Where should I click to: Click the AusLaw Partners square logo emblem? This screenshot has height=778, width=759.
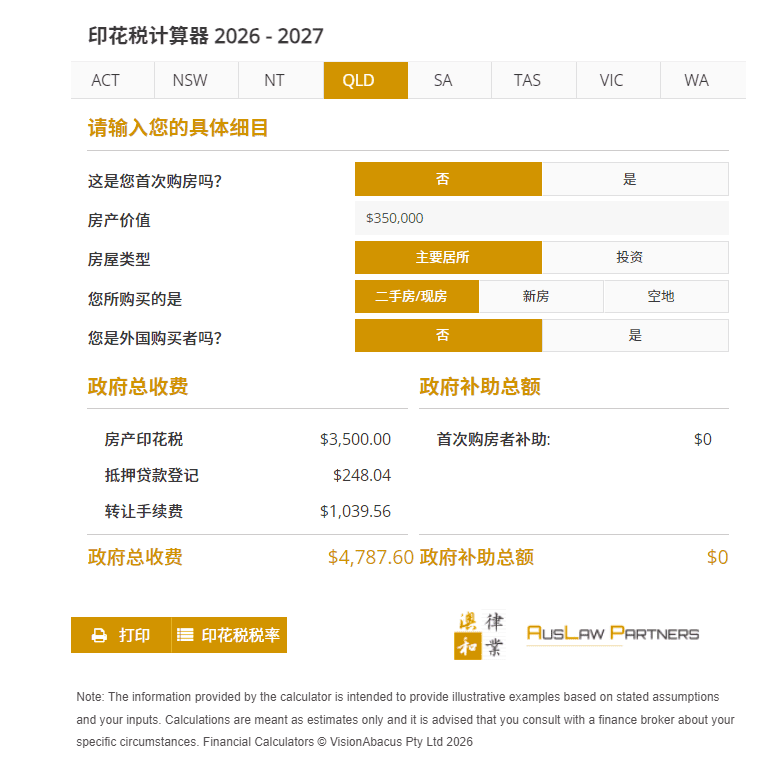point(480,635)
